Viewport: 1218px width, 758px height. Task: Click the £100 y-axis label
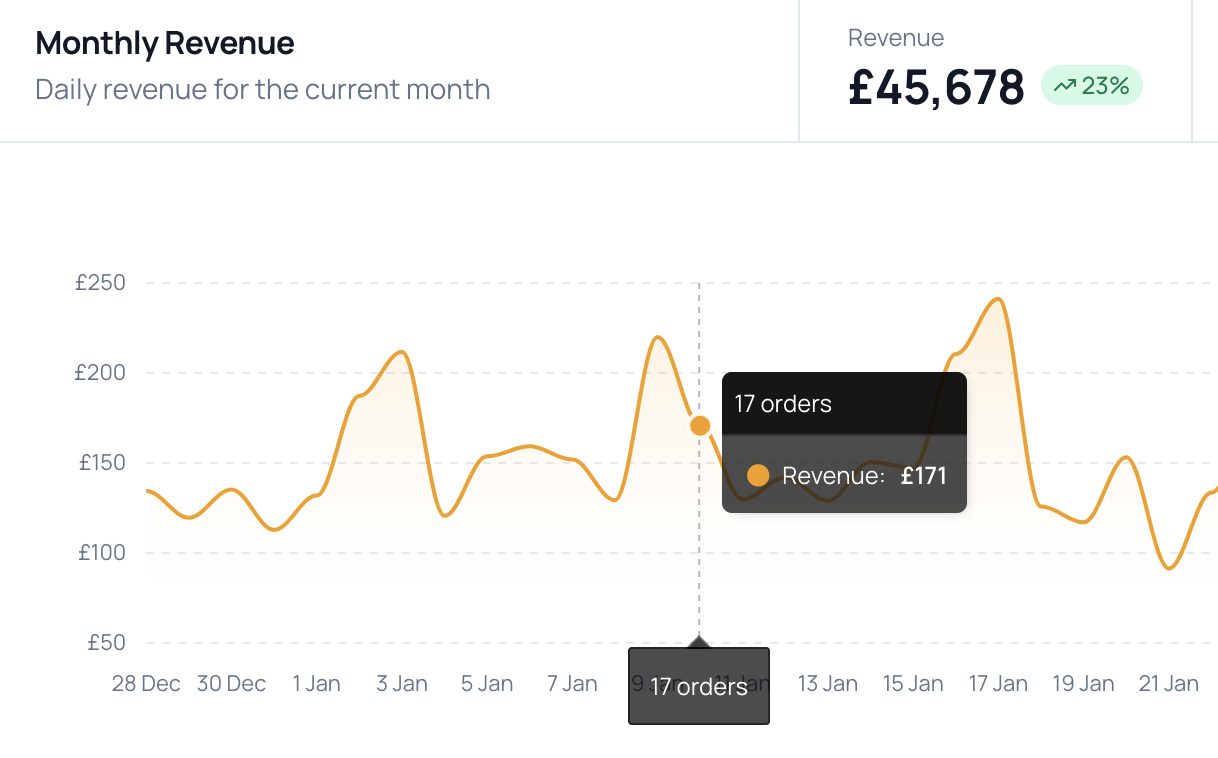pyautogui.click(x=100, y=553)
